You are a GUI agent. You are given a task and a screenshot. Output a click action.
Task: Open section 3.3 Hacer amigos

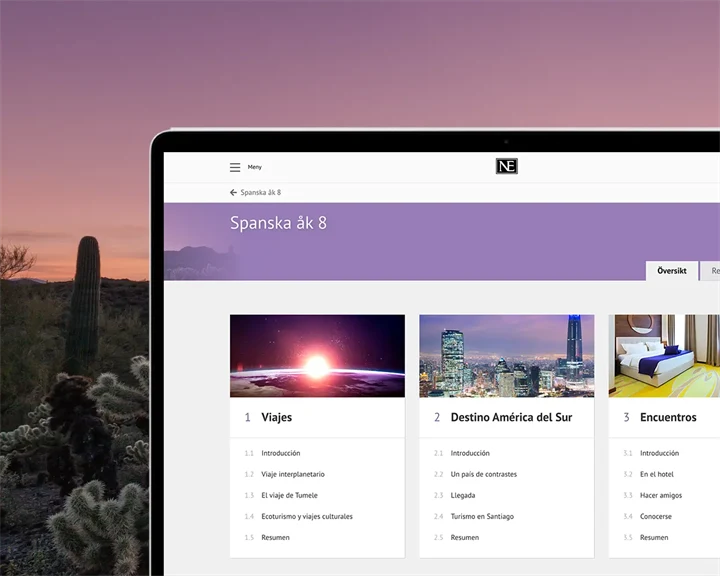coord(660,495)
